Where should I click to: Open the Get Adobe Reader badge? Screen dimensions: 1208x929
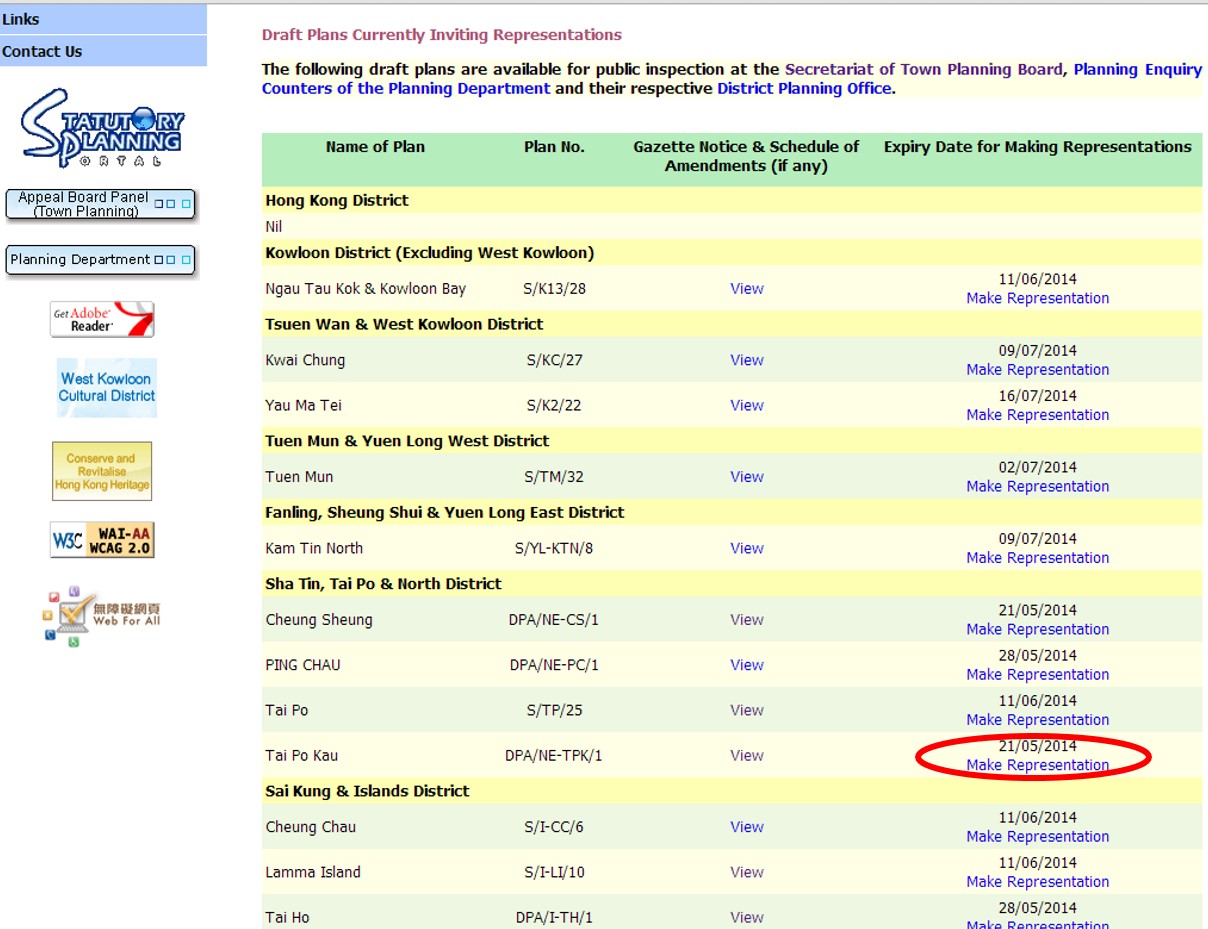coord(102,319)
